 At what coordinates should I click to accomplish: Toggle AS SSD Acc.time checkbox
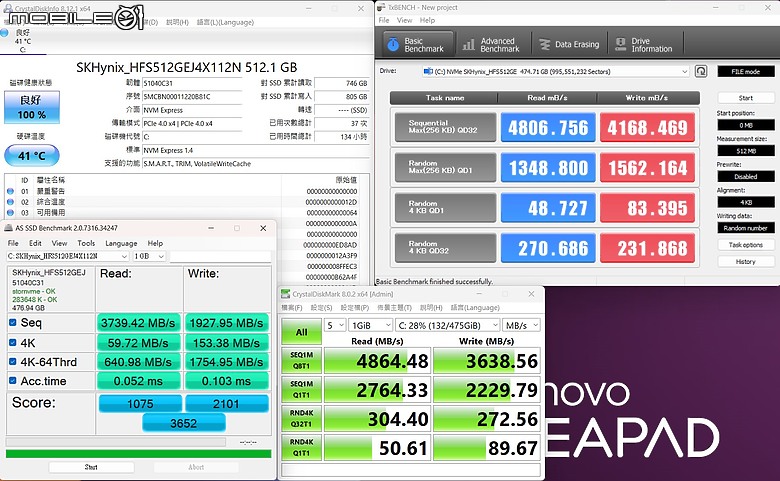click(13, 381)
